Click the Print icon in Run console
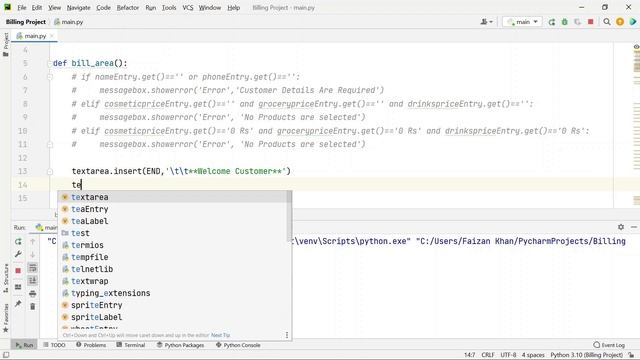This screenshot has width=640, height=360. pos(33,294)
